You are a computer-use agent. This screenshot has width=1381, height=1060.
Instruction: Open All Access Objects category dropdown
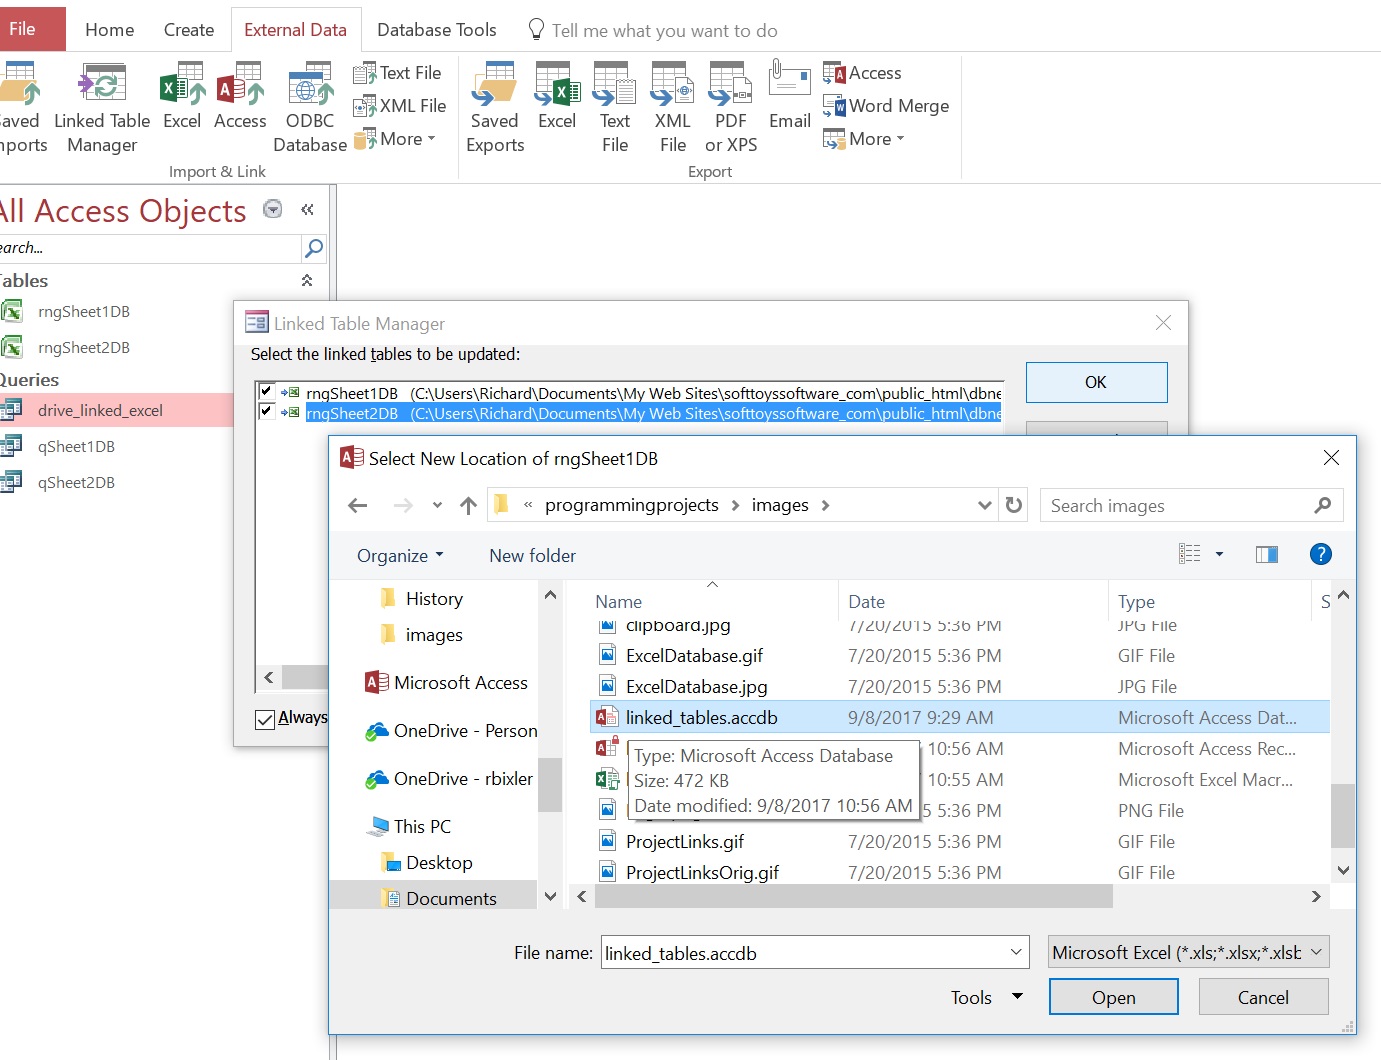click(272, 209)
